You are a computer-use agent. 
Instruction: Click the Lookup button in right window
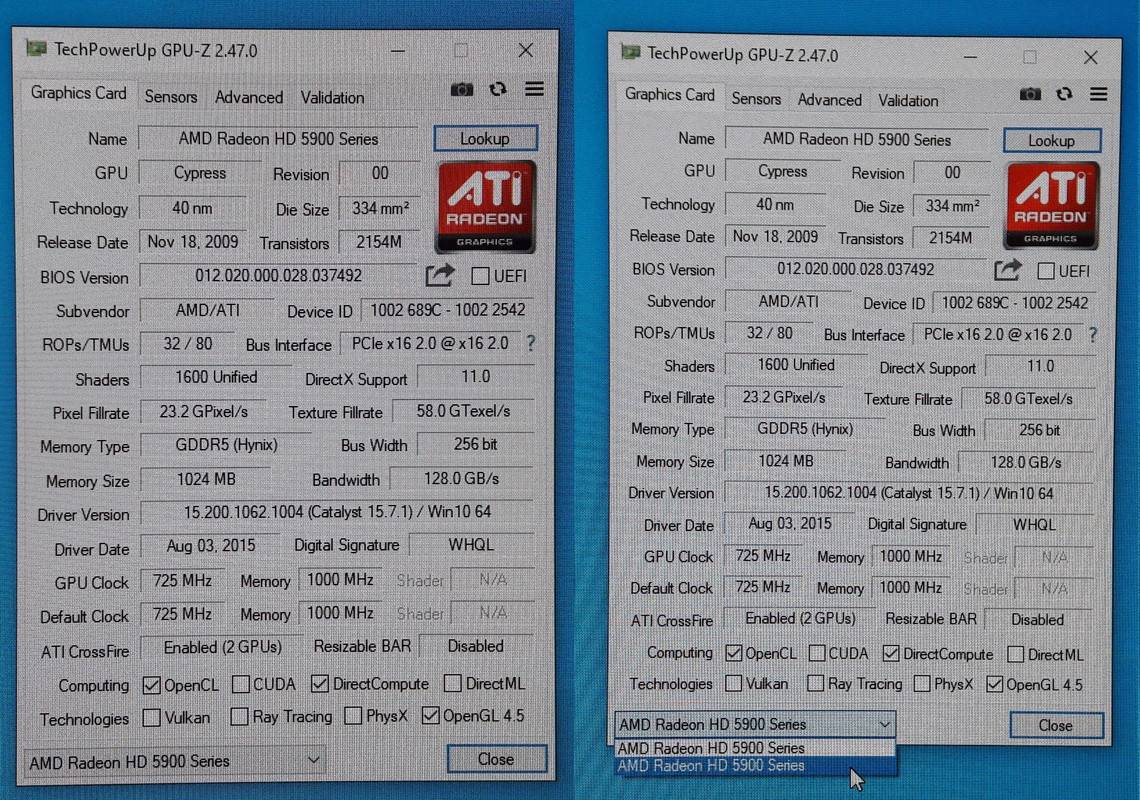tap(1051, 140)
